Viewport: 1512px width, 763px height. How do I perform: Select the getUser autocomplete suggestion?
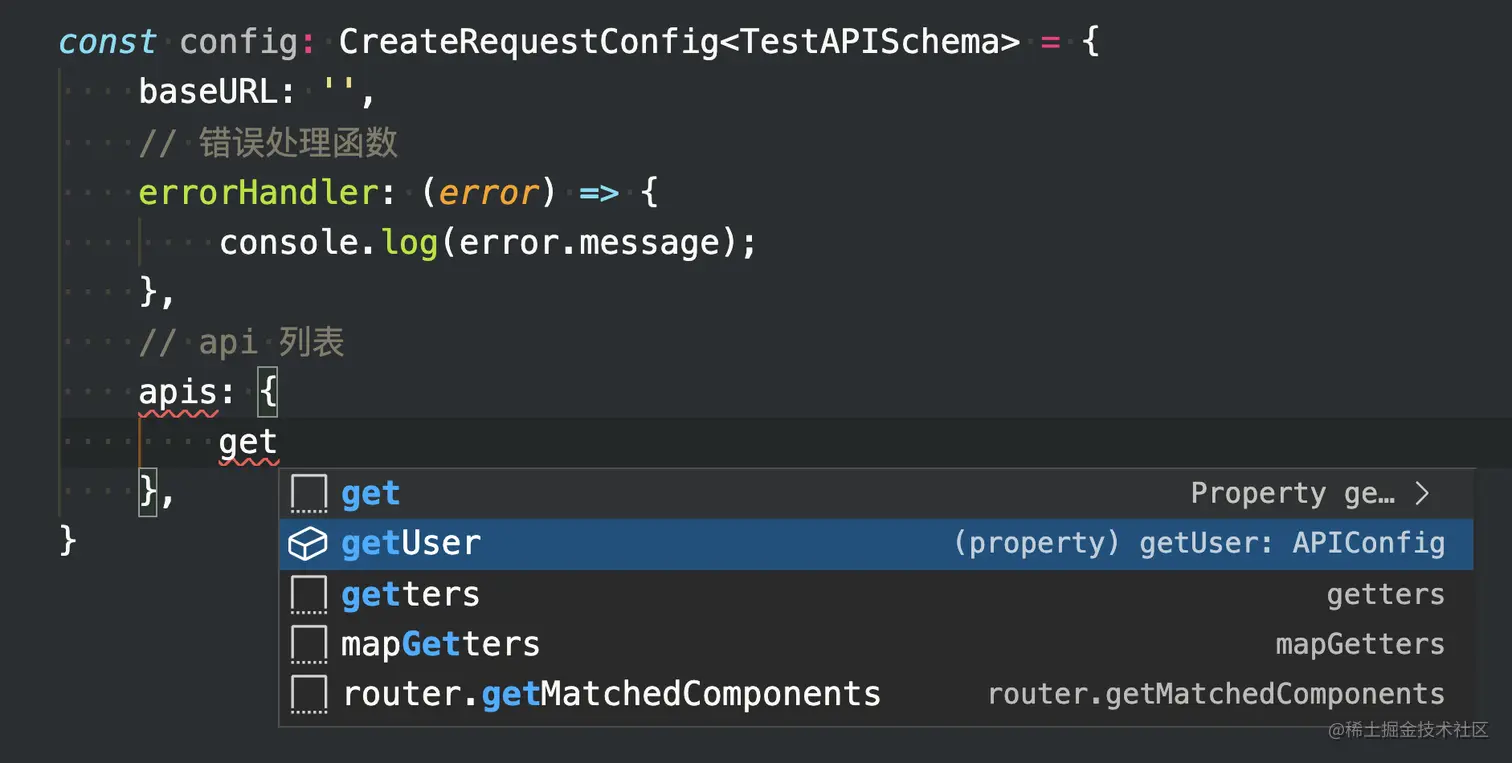click(411, 544)
